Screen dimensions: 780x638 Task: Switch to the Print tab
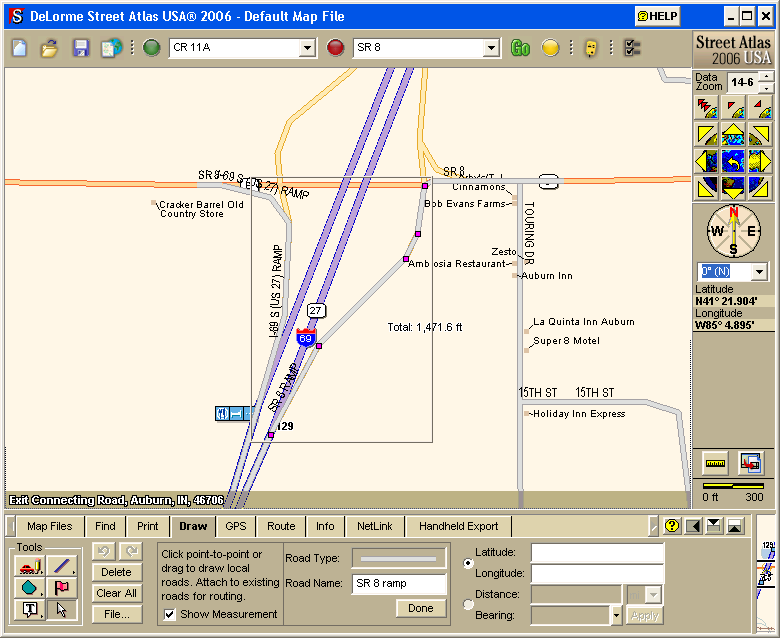(x=147, y=526)
